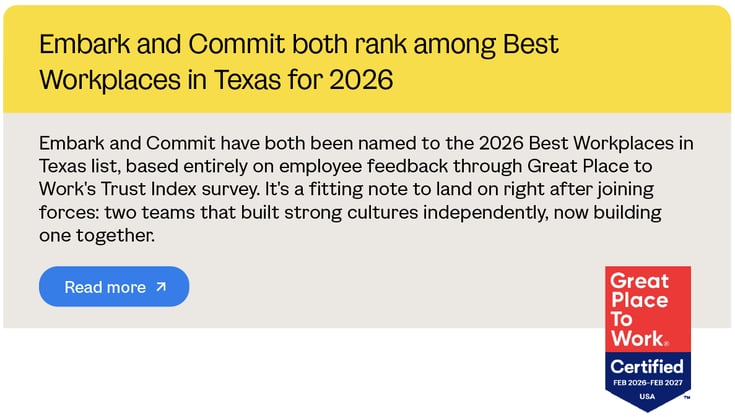Click the word 'Certified' on the badge
This screenshot has width=735, height=417.
click(647, 367)
